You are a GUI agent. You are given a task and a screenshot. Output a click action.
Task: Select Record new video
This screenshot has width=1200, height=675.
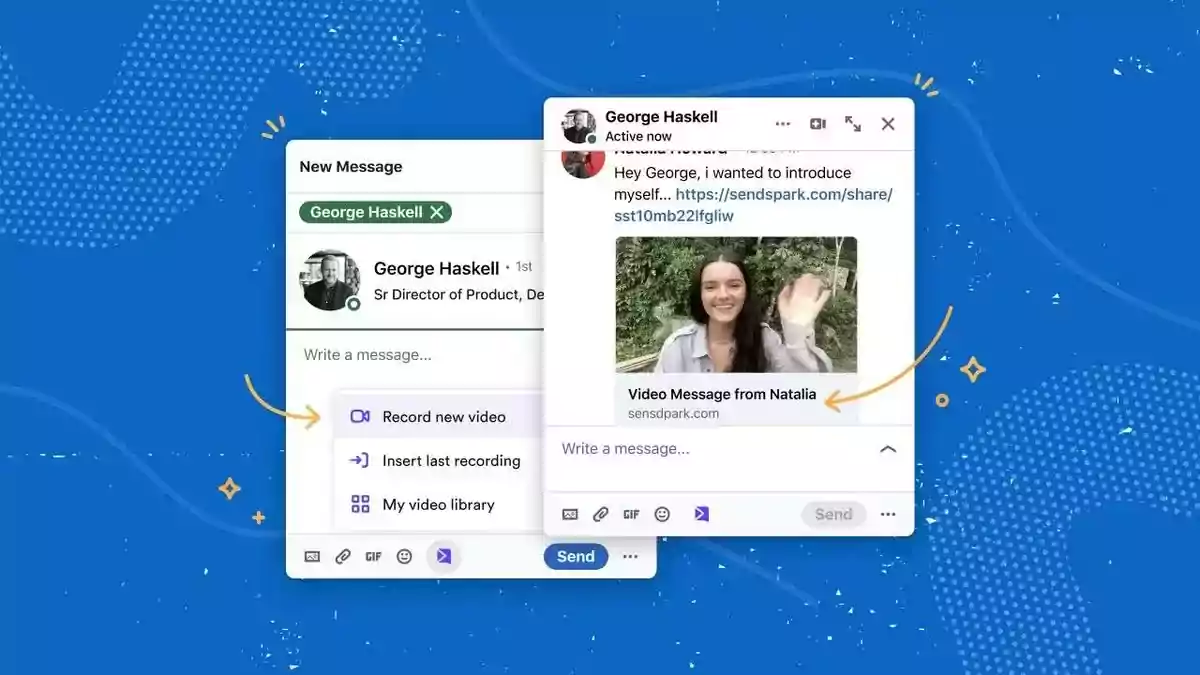[443, 417]
